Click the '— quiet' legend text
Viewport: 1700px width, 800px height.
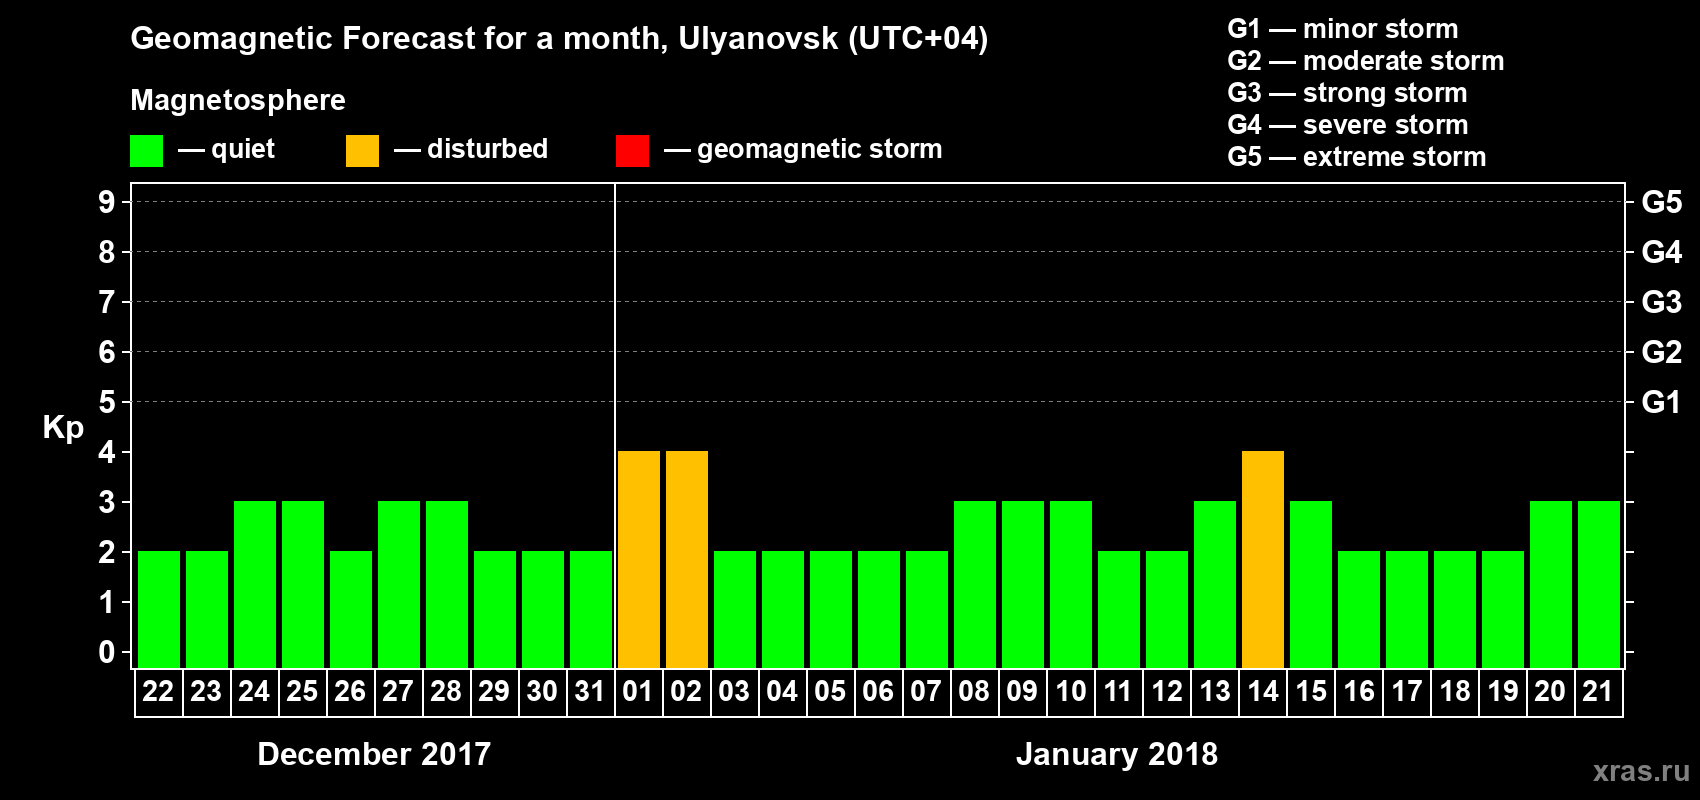226,150
